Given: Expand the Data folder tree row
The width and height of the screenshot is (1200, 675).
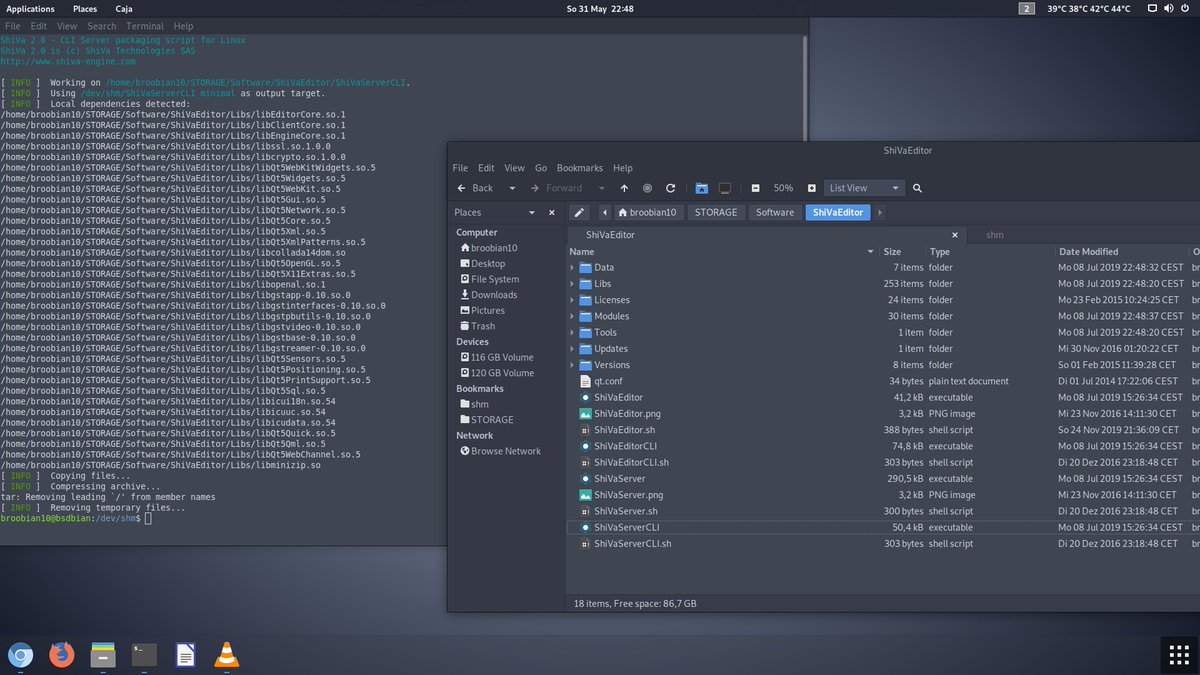Looking at the screenshot, I should (x=572, y=268).
